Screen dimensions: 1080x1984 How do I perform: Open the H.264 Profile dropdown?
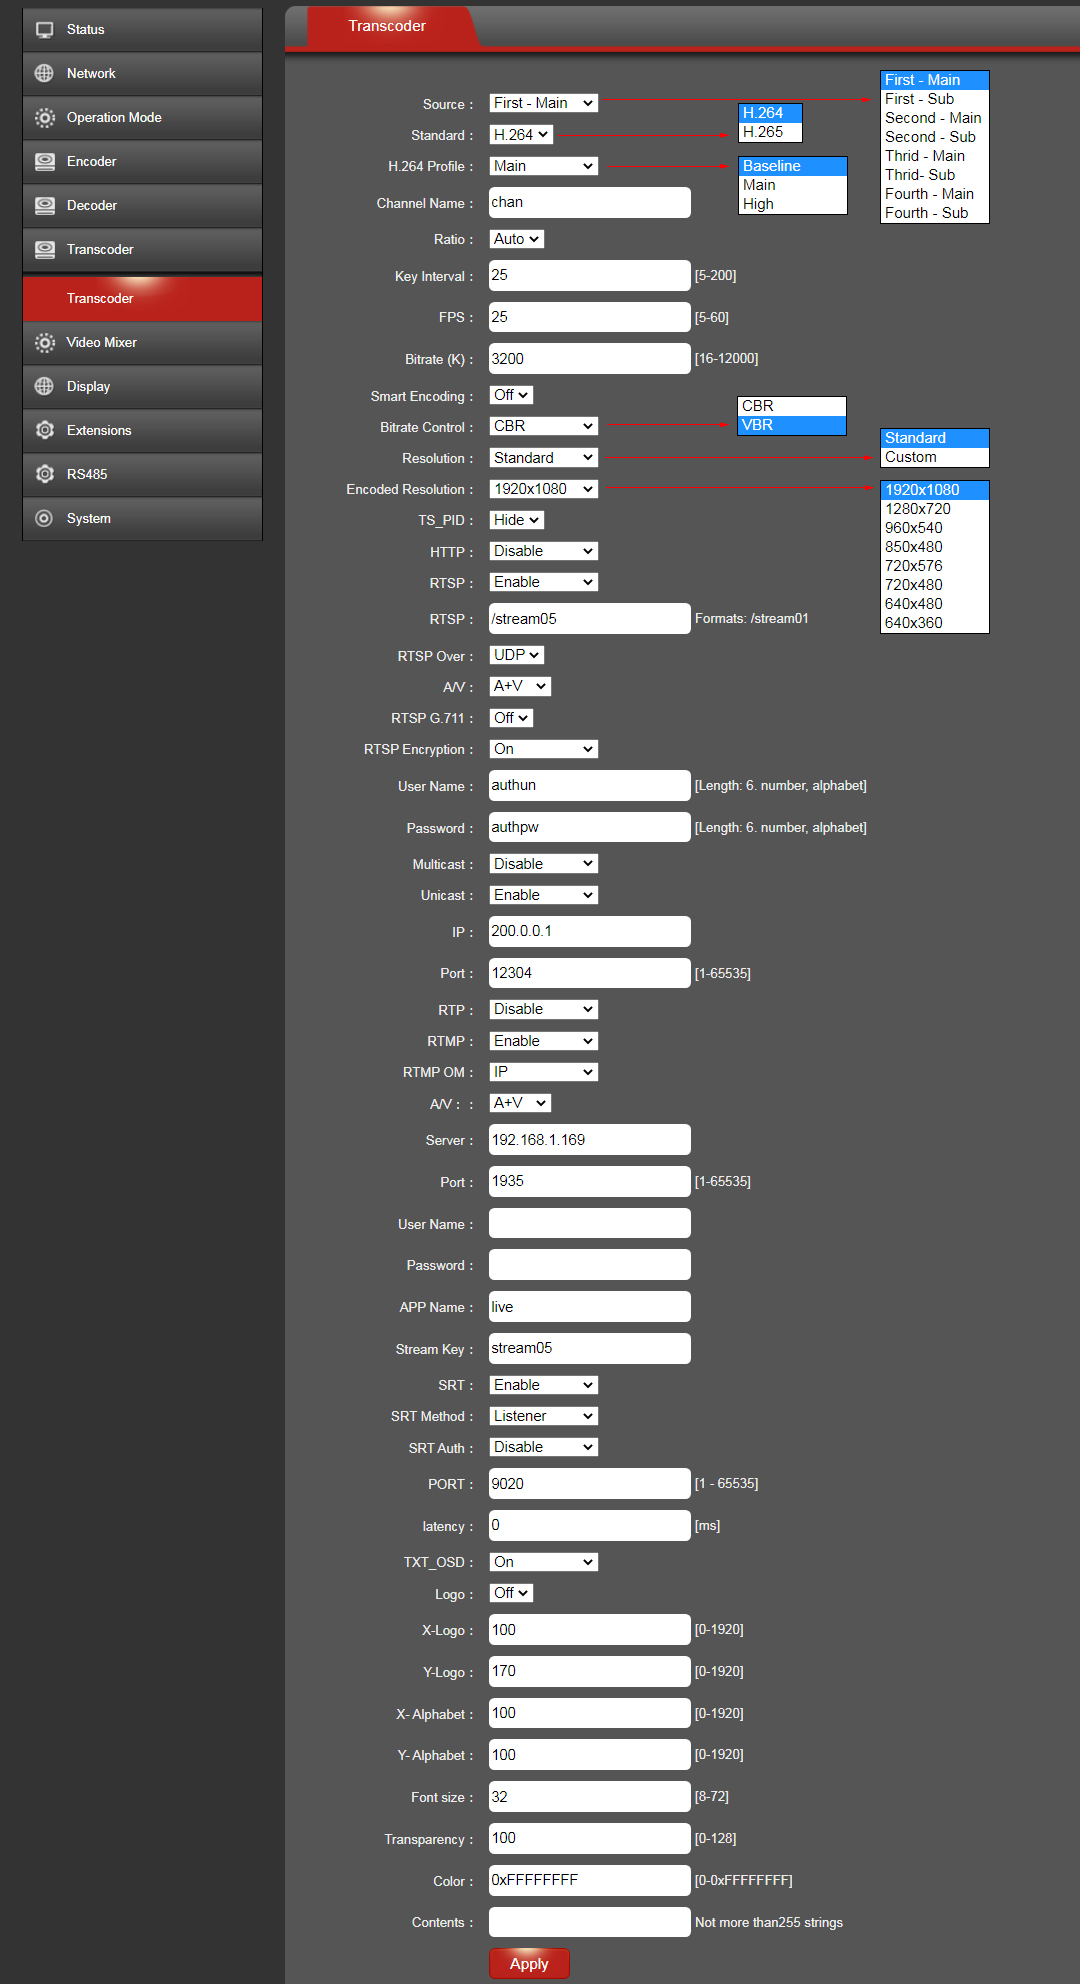pyautogui.click(x=543, y=166)
